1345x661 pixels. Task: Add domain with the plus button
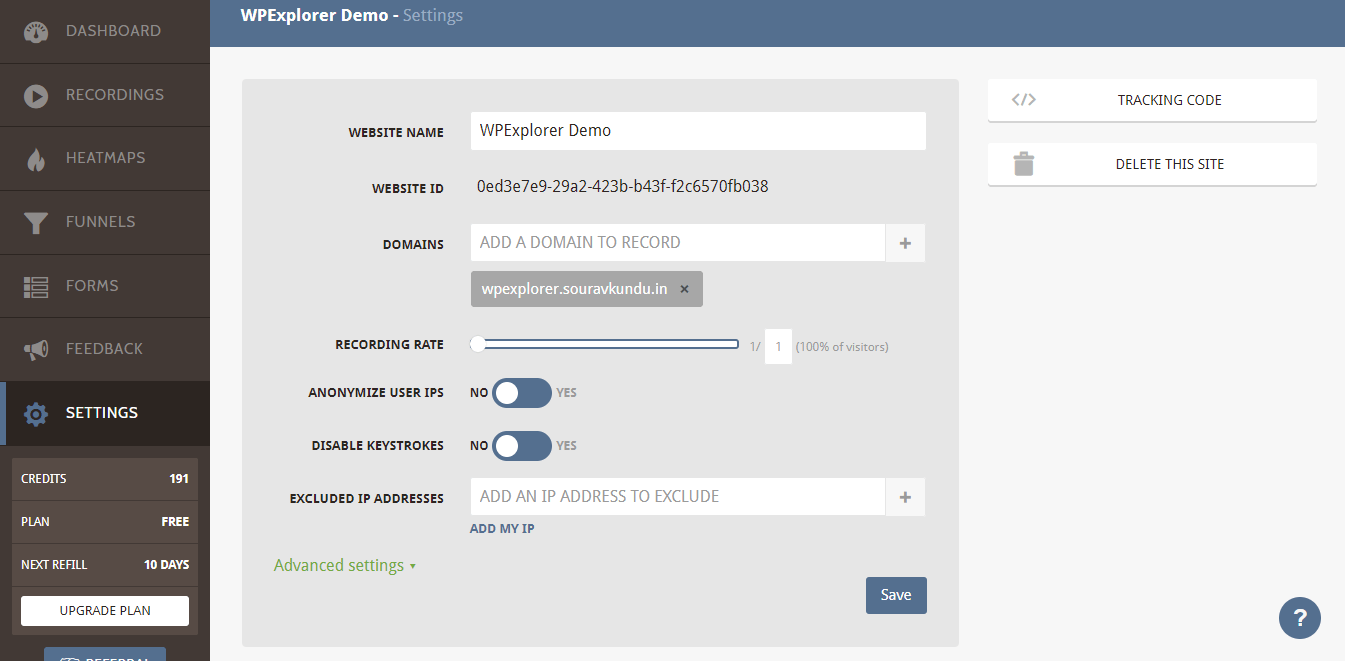coord(905,243)
